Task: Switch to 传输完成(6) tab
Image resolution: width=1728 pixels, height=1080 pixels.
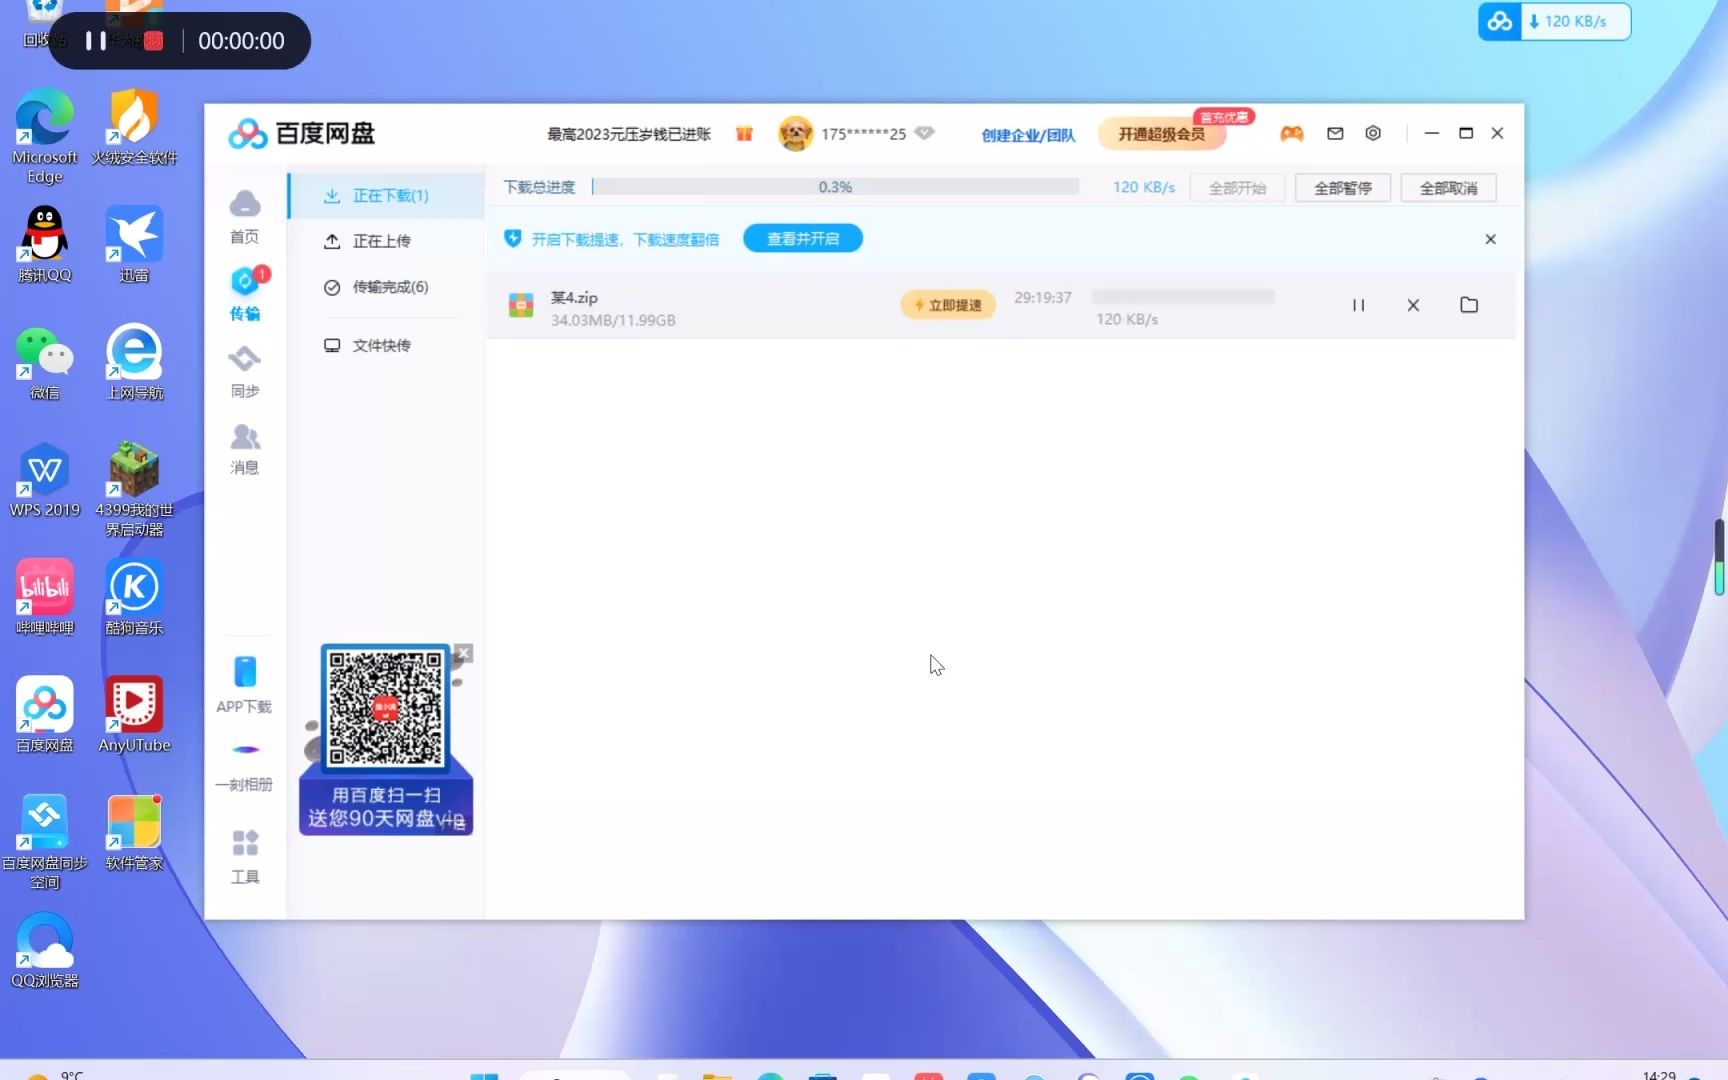Action: click(x=385, y=287)
